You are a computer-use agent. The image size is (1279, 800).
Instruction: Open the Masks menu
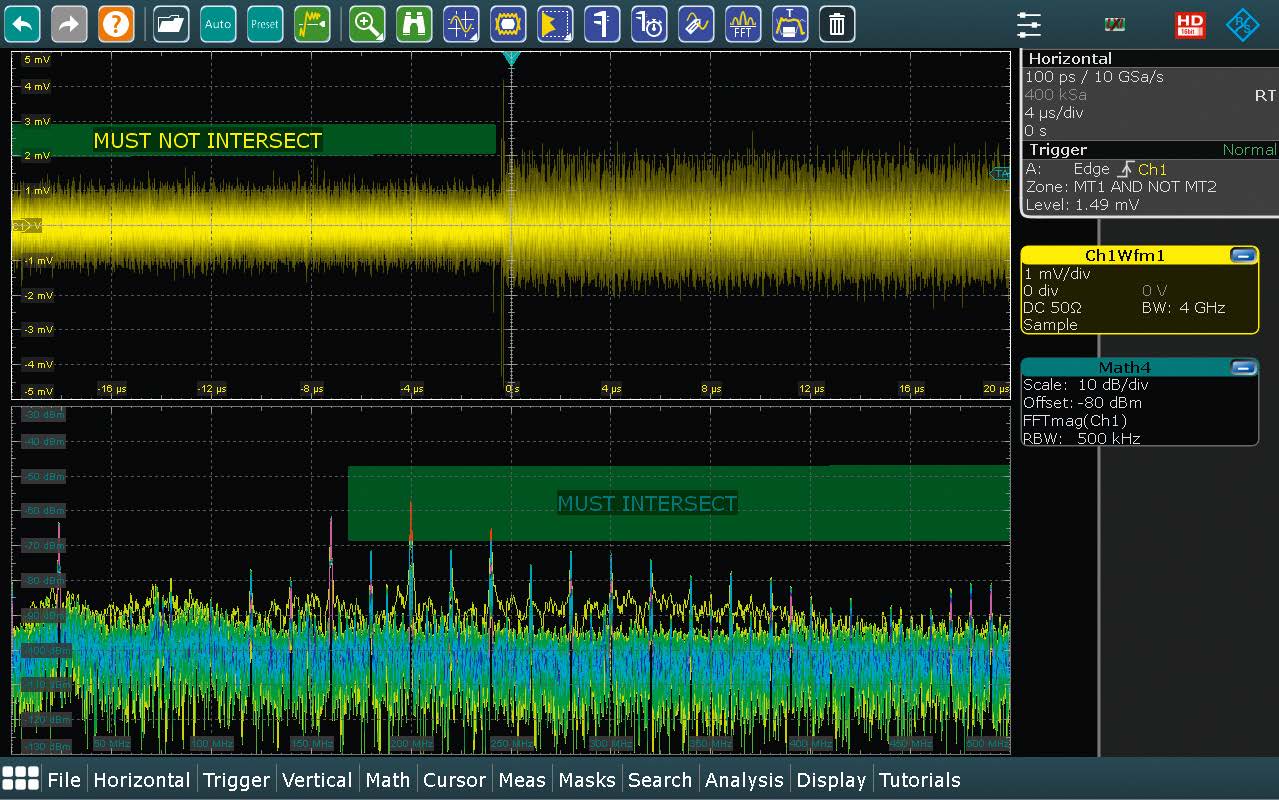pos(587,780)
